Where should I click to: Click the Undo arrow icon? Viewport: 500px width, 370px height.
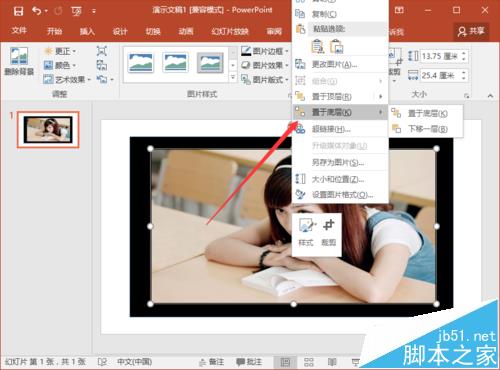tap(37, 11)
